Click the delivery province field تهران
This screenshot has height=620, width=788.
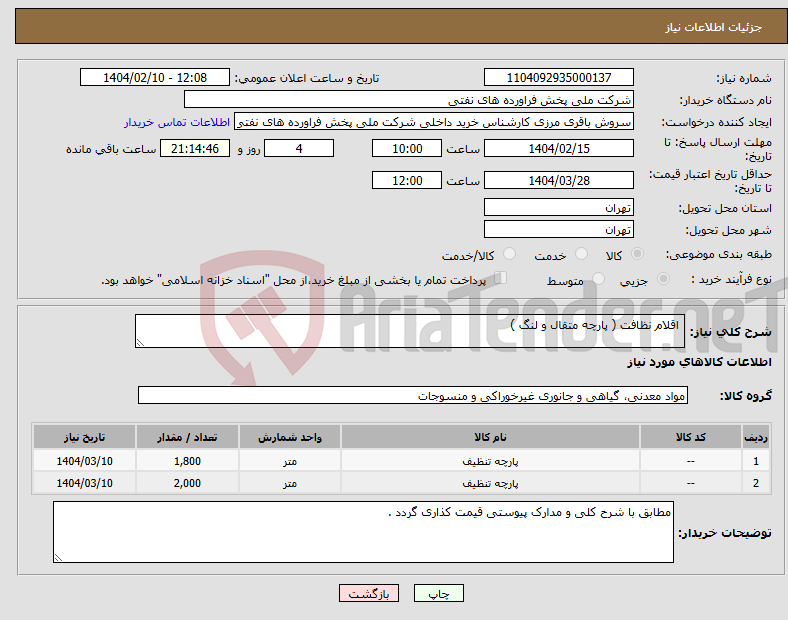pyautogui.click(x=558, y=207)
